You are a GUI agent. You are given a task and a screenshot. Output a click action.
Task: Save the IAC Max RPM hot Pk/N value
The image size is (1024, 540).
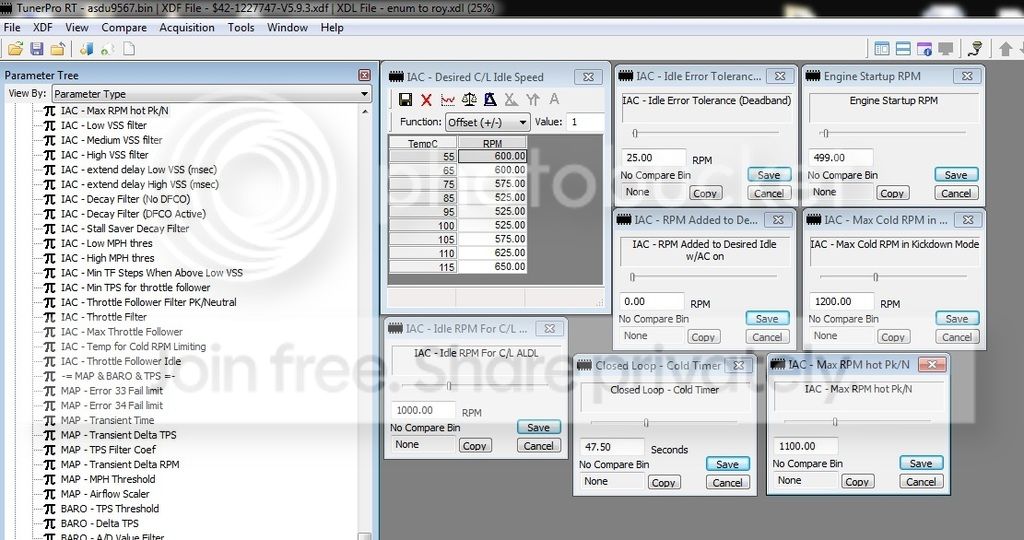point(921,463)
